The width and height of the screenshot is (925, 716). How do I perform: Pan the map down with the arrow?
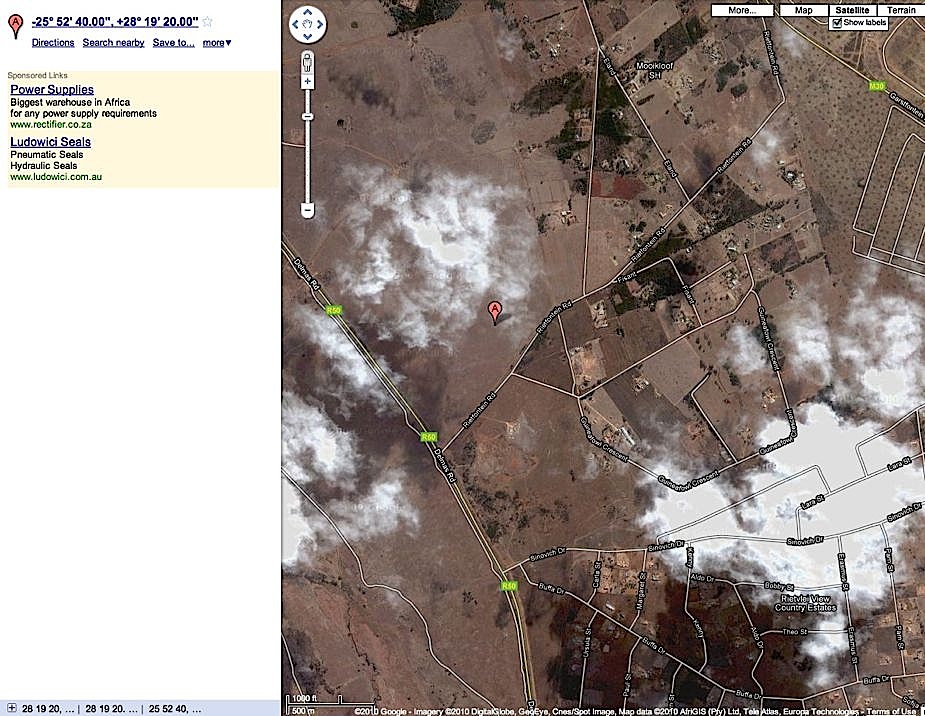click(308, 35)
